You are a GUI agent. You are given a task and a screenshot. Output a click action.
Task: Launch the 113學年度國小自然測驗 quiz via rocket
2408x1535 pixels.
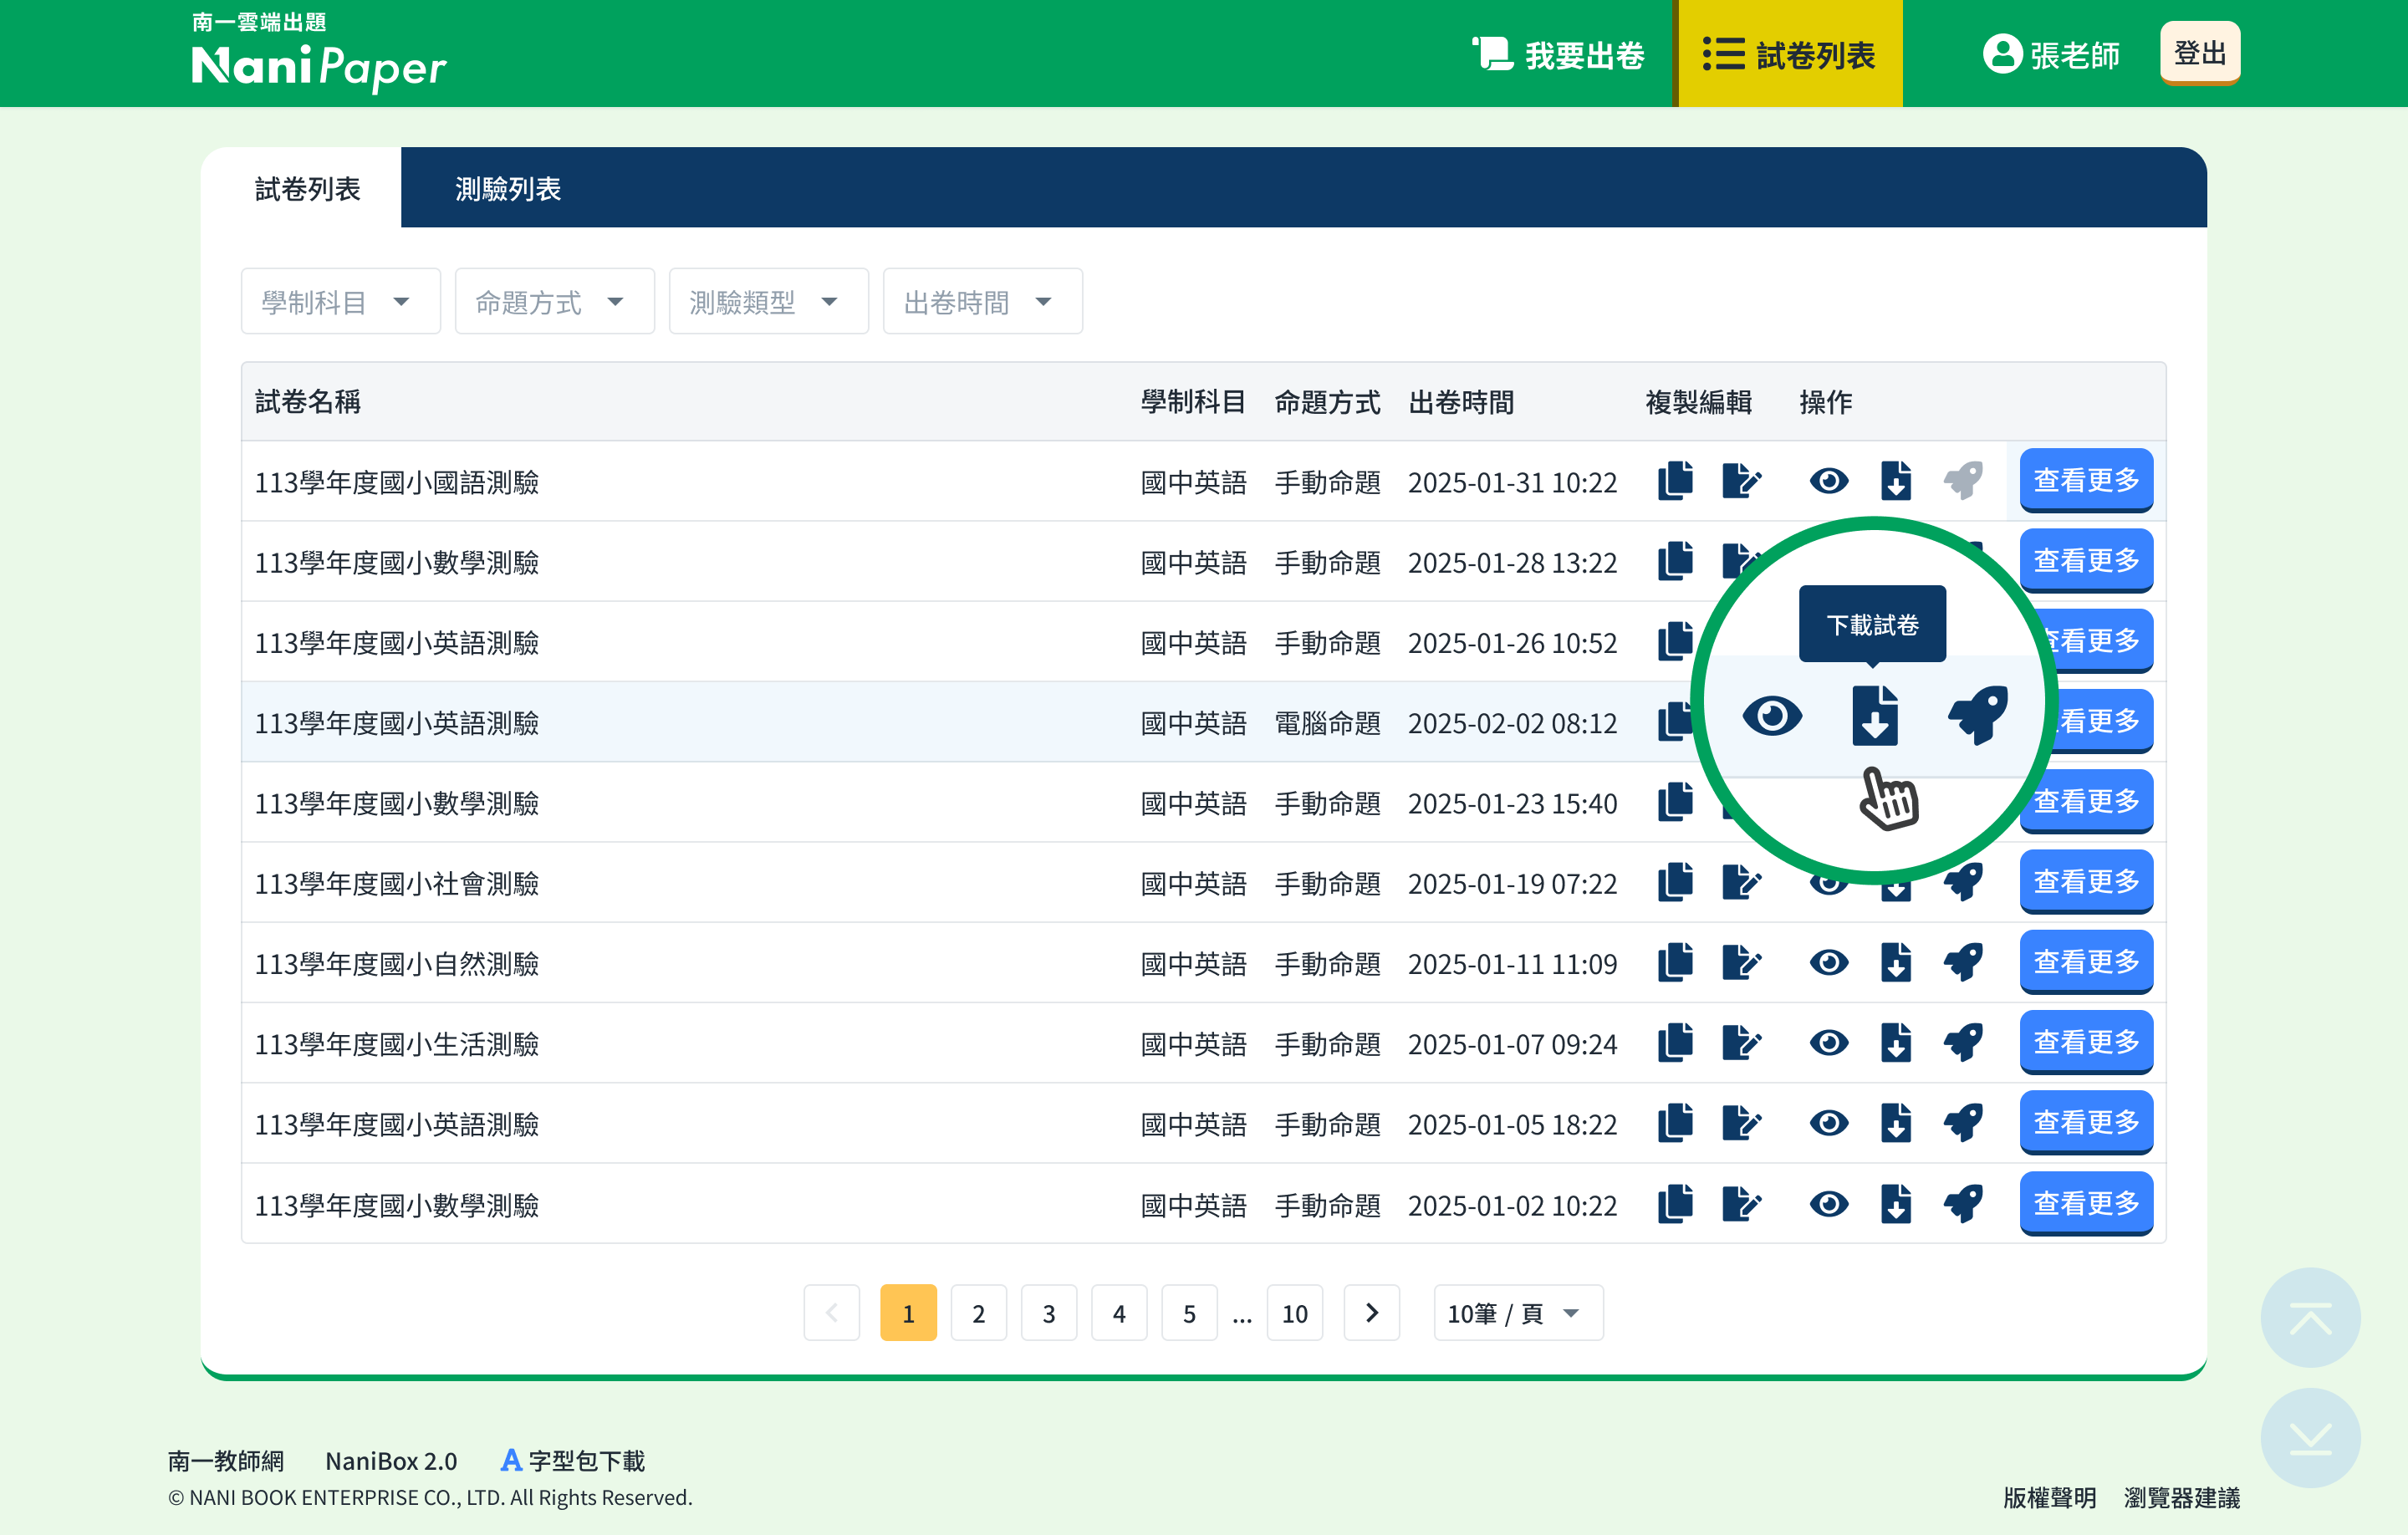point(1963,962)
